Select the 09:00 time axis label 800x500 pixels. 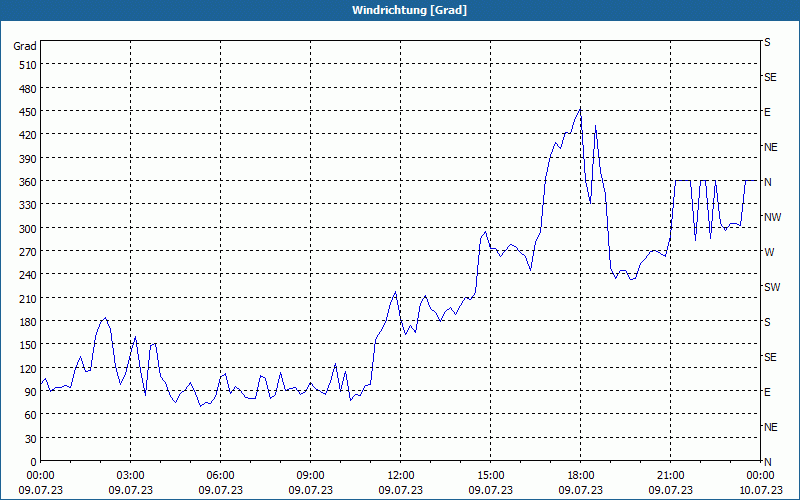(310, 475)
